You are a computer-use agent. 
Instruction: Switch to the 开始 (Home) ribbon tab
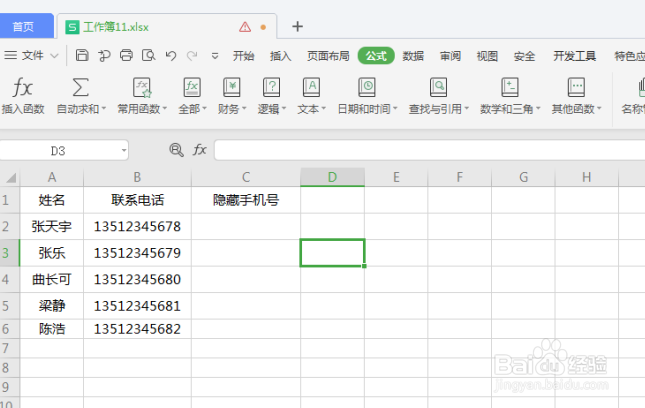pyautogui.click(x=244, y=56)
